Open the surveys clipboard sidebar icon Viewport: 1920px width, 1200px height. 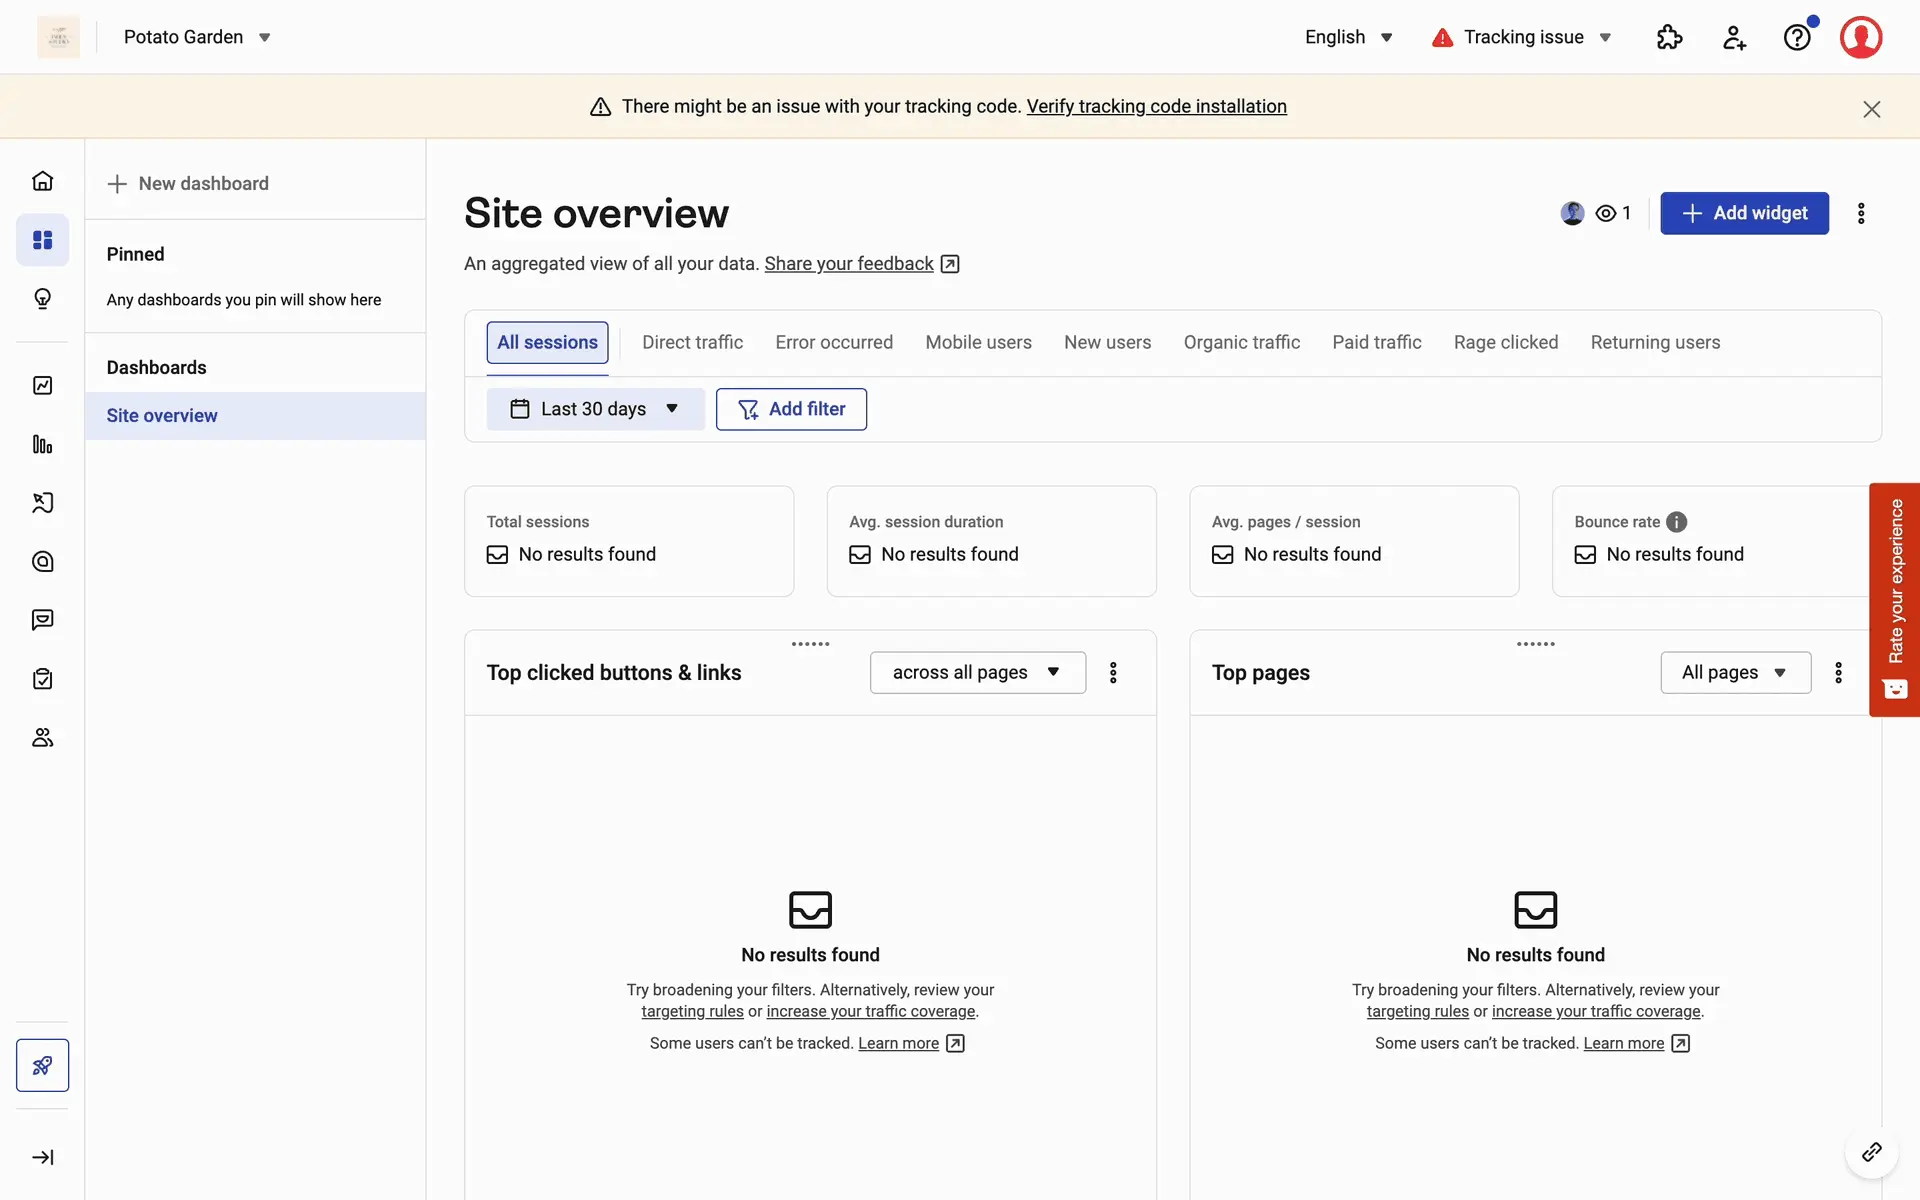pyautogui.click(x=42, y=679)
